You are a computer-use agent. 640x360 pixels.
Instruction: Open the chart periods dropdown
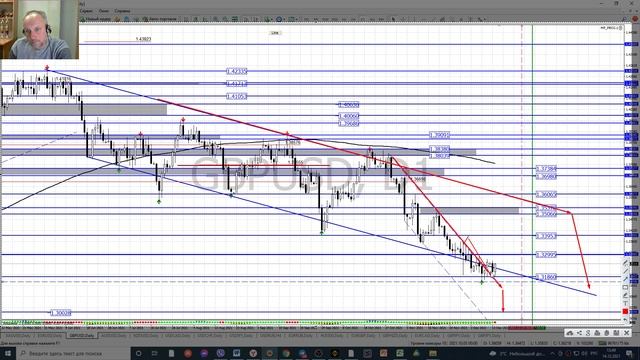point(280,19)
